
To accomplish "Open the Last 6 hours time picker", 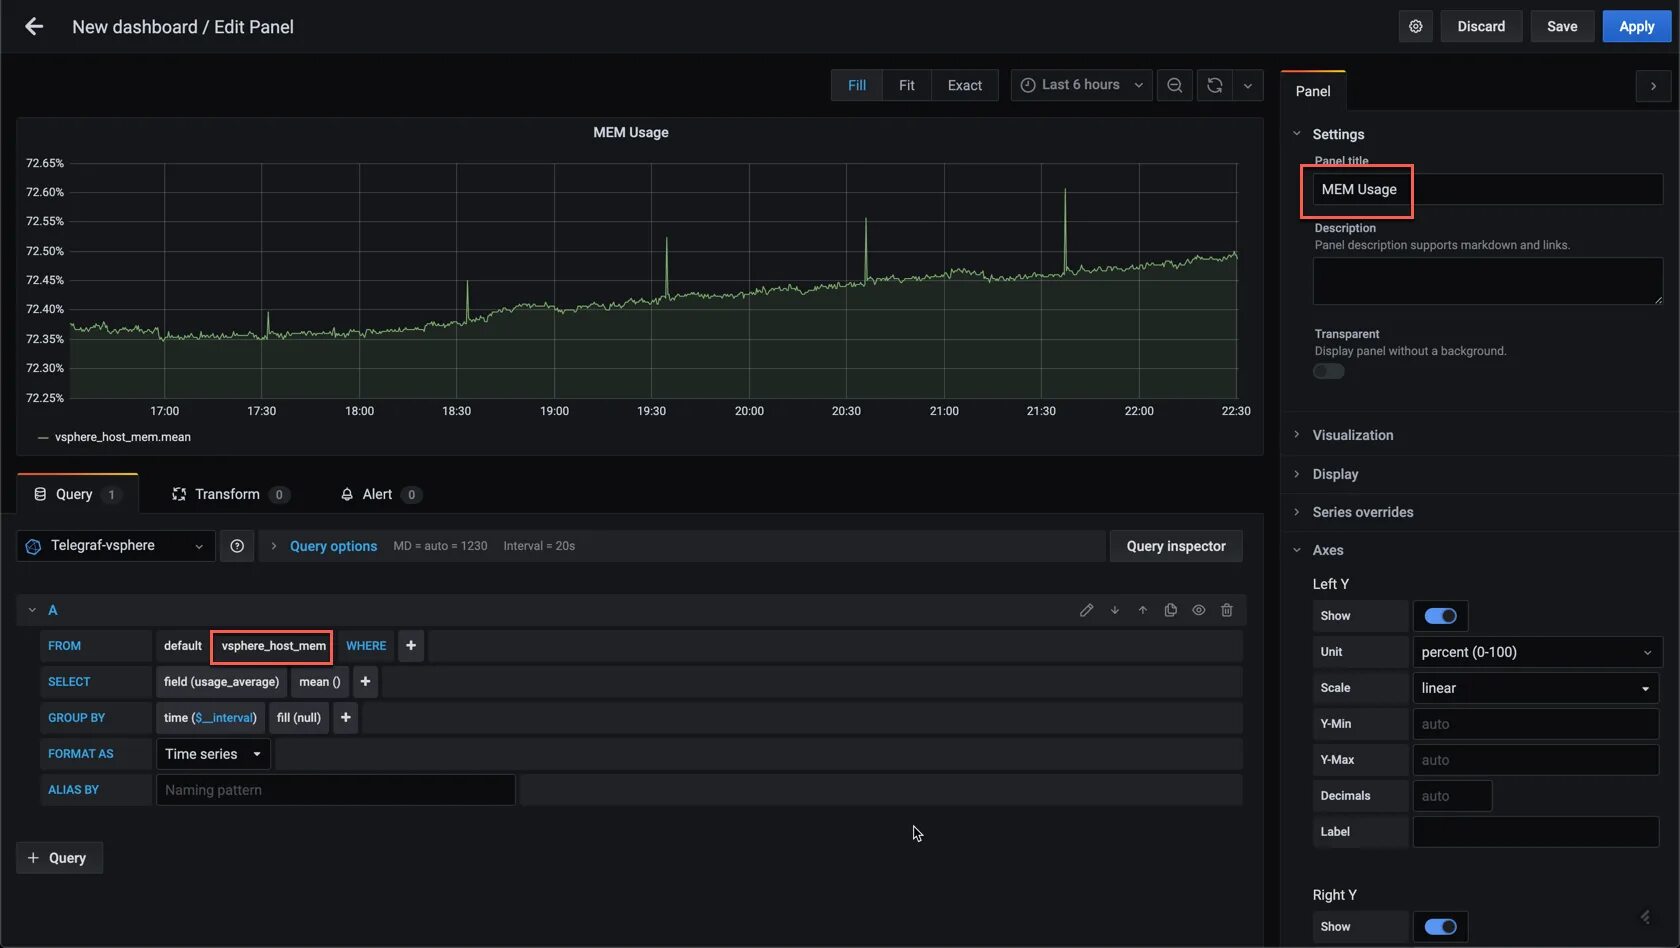I will click(1081, 85).
